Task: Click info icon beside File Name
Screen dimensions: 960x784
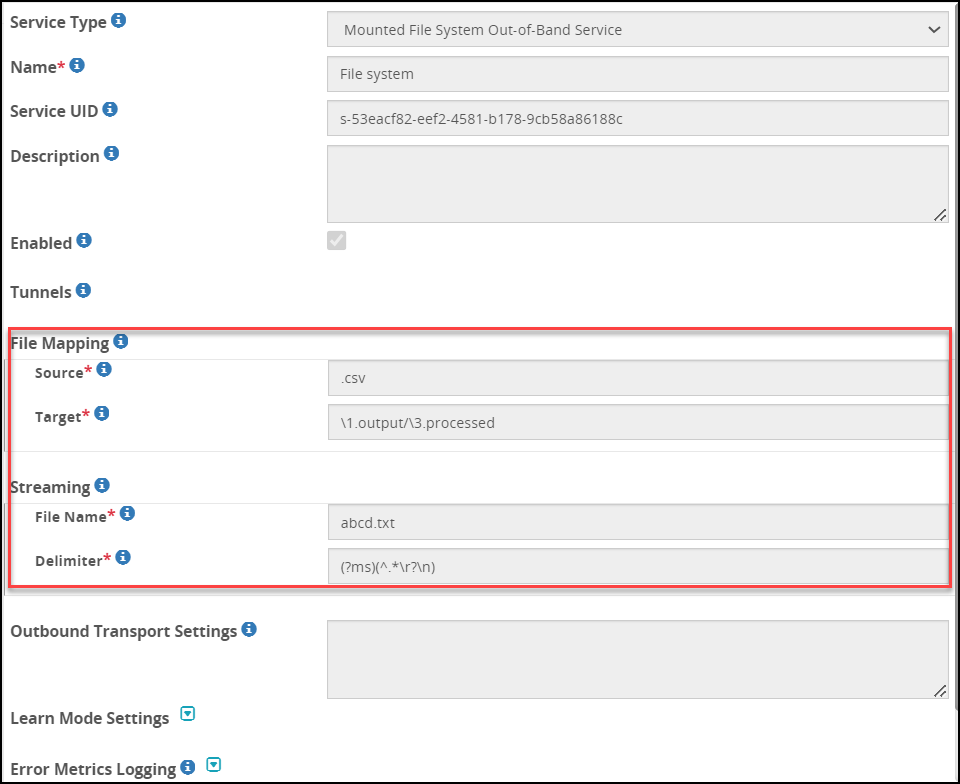Action: (x=127, y=513)
